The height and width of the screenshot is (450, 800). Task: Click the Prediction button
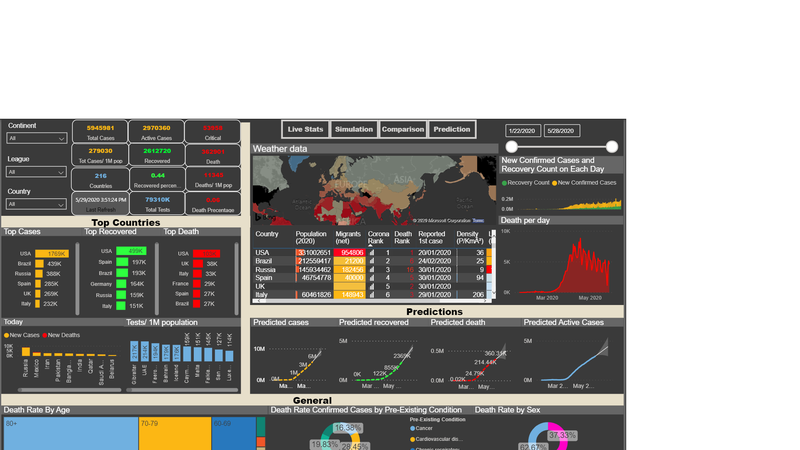(452, 129)
